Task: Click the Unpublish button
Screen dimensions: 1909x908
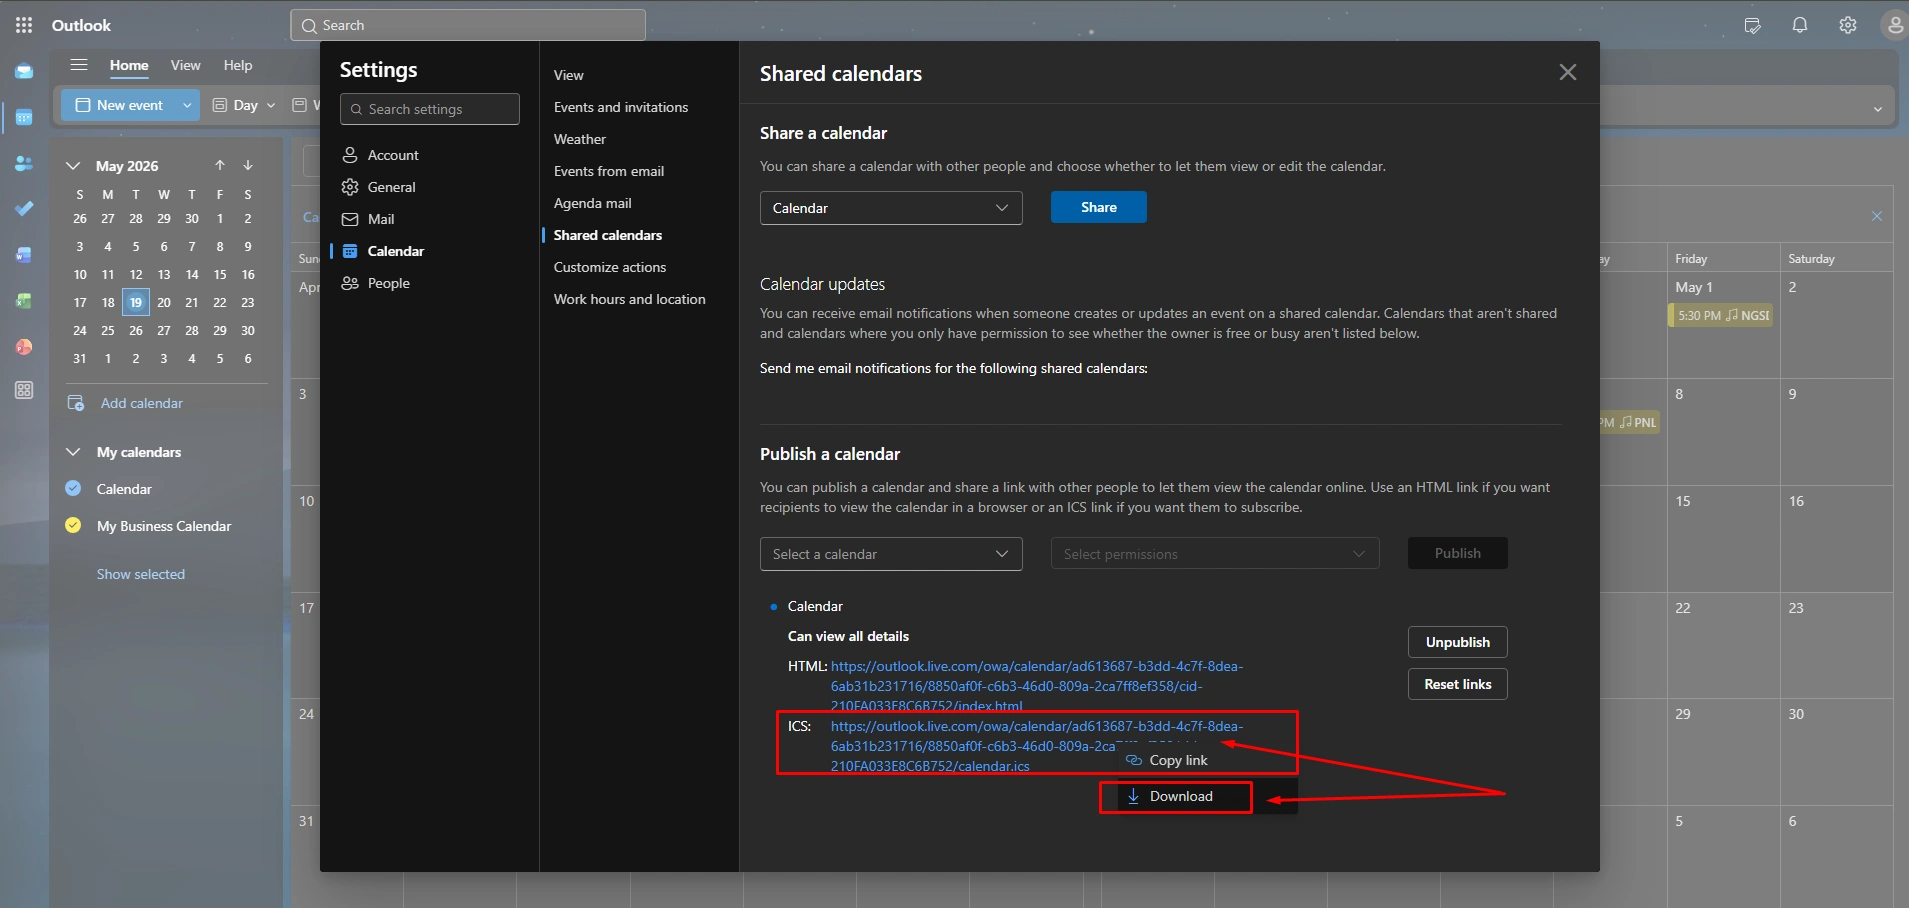Action: coord(1458,642)
